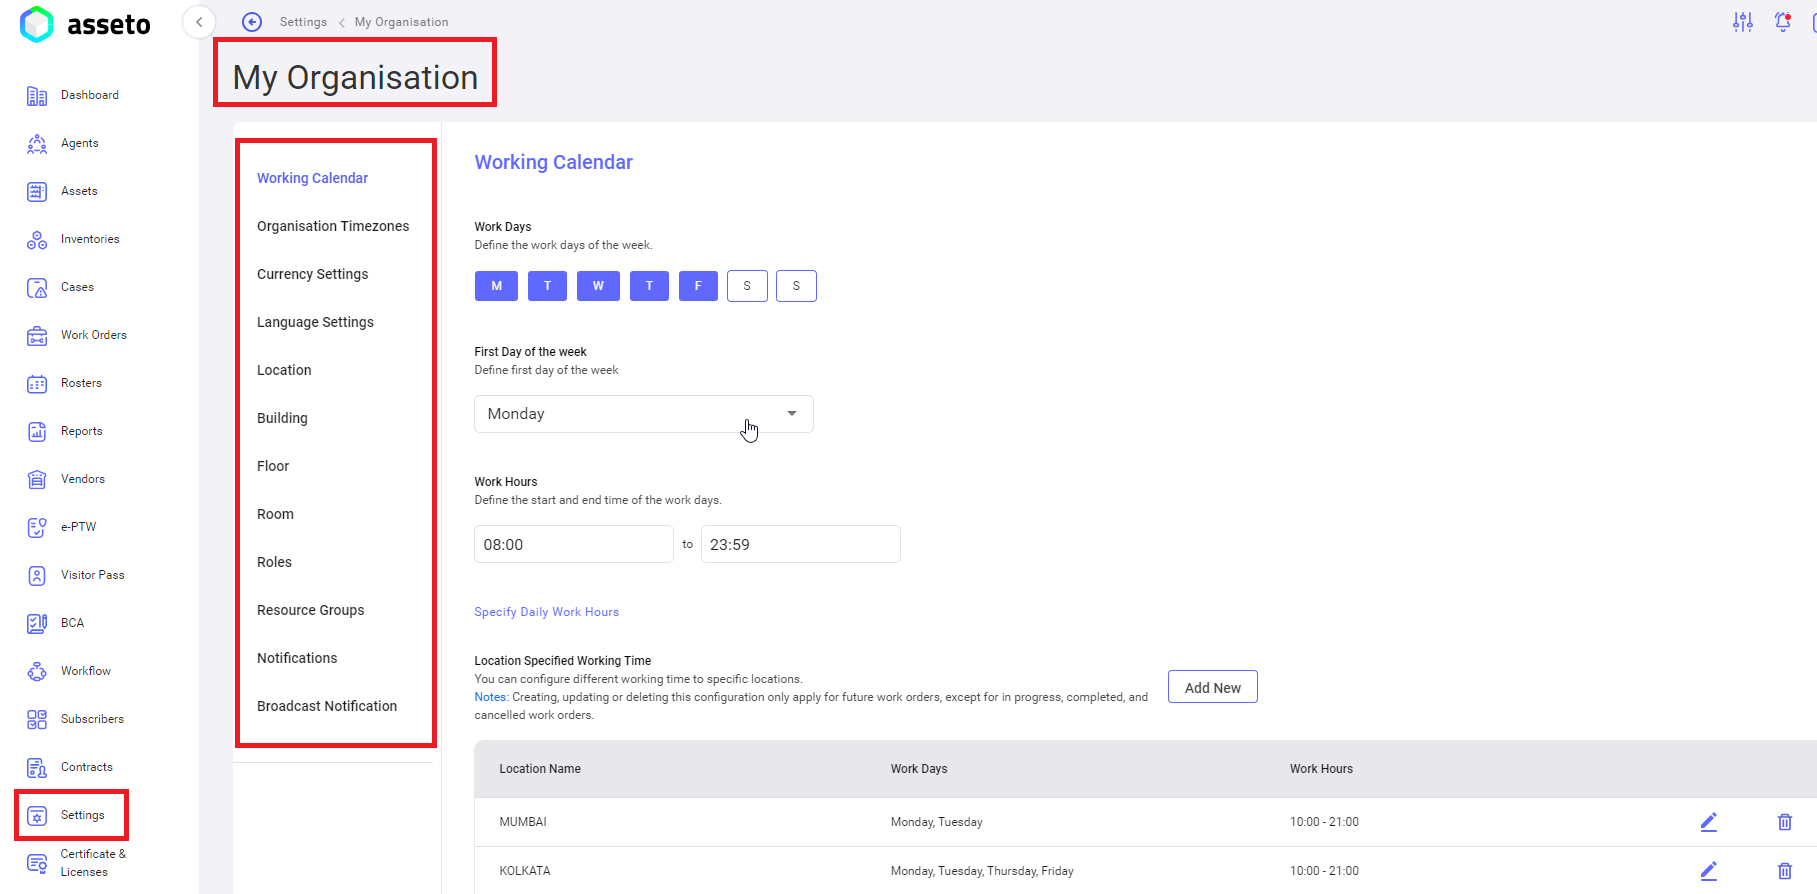This screenshot has height=894, width=1817.
Task: Enable the first unselected S day button
Action: 747,286
